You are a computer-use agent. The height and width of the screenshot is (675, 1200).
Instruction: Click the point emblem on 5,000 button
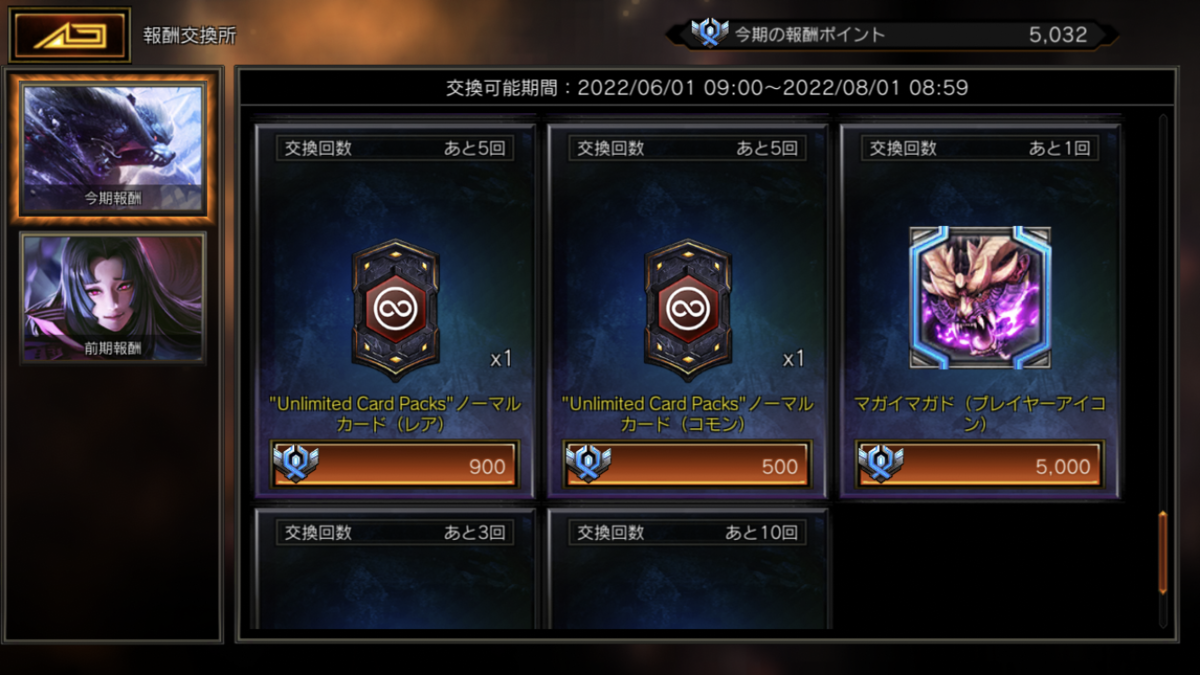[x=881, y=465]
